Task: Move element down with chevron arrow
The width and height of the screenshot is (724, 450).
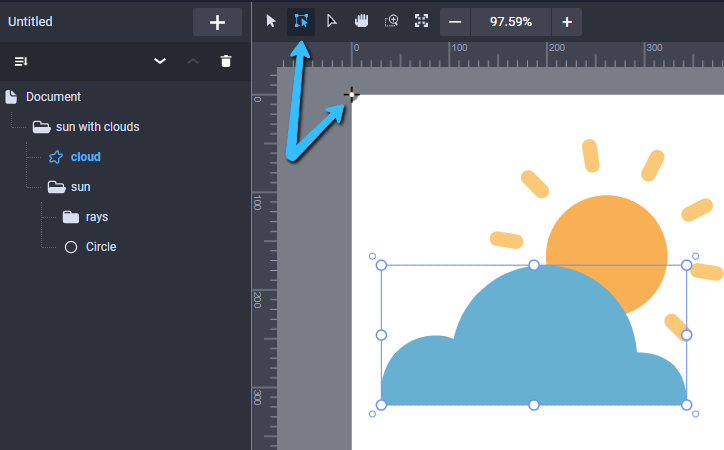Action: [x=160, y=61]
